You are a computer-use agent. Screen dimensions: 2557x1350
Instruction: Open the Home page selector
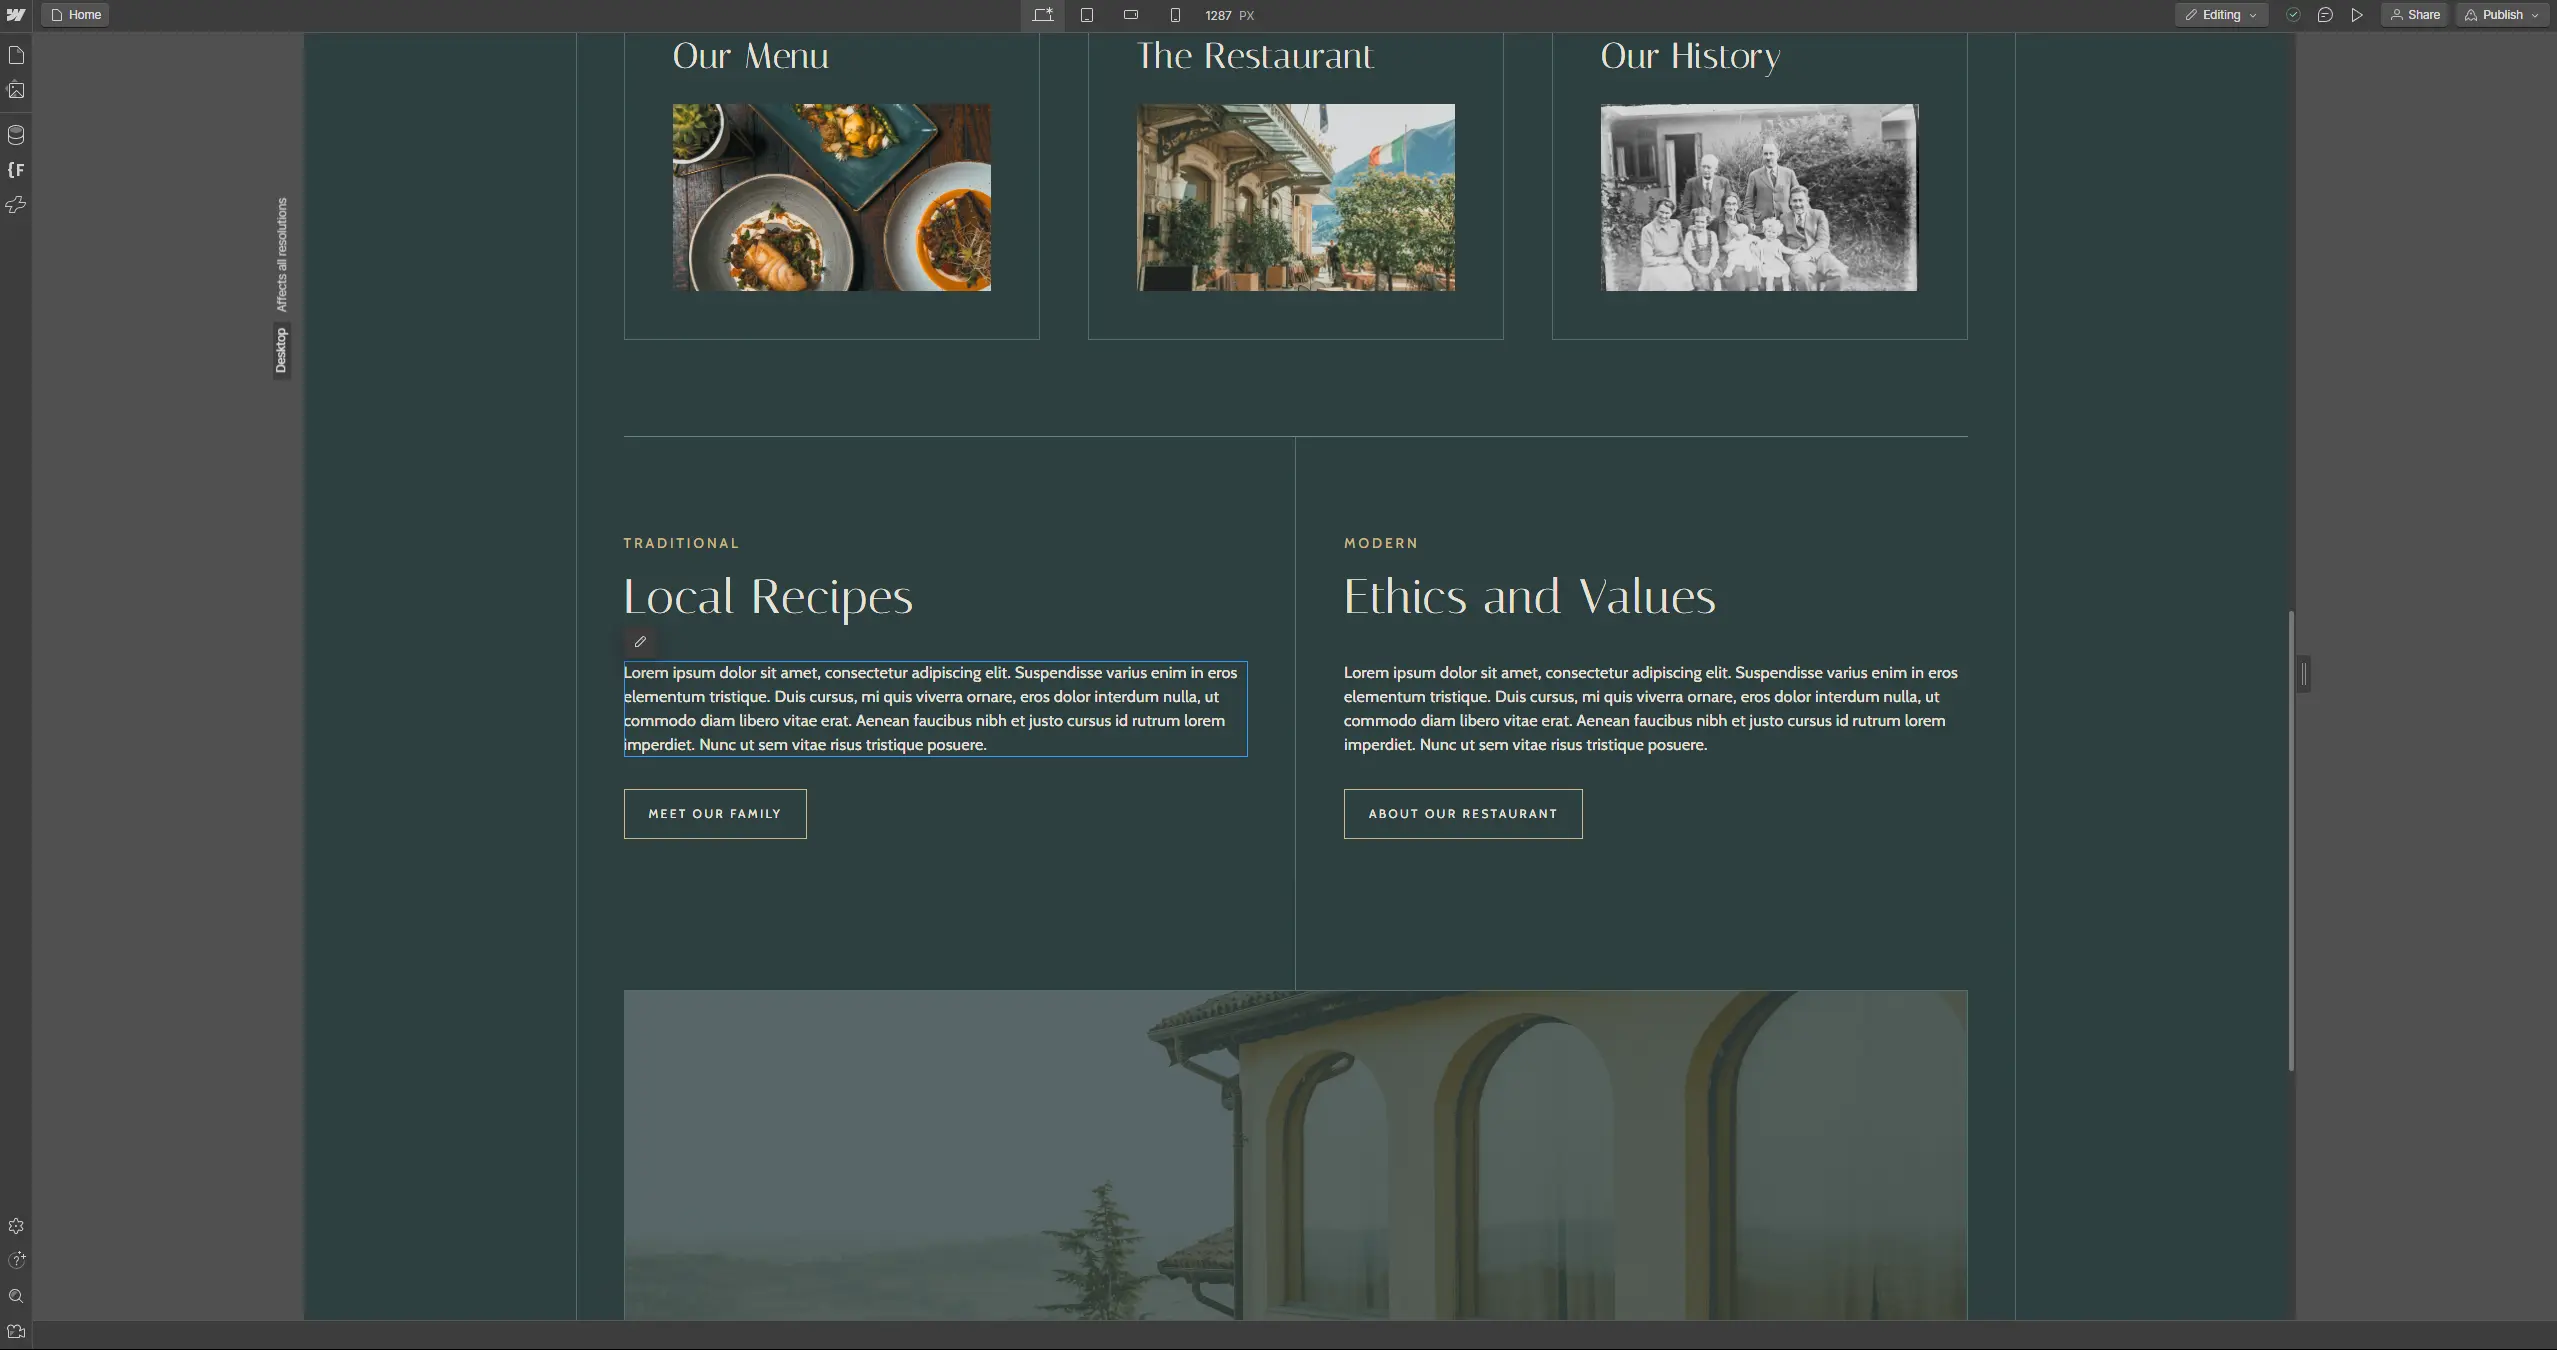[76, 15]
